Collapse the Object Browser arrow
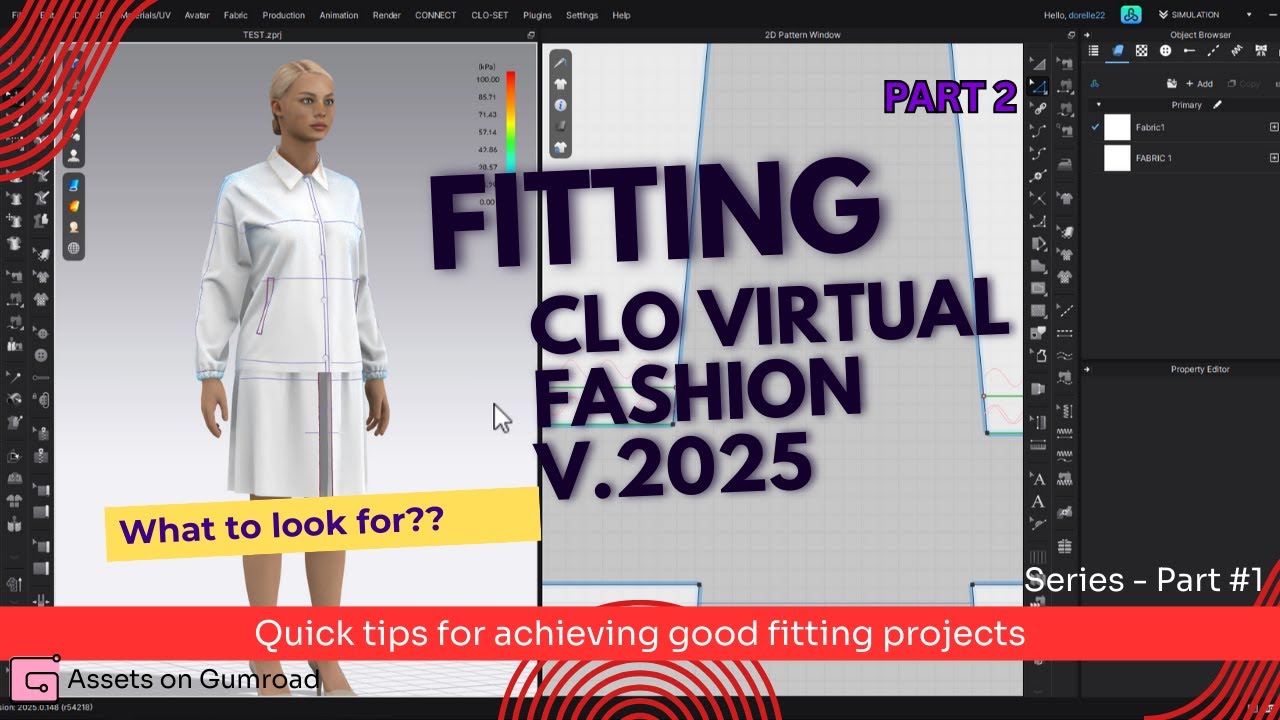 coord(1087,35)
